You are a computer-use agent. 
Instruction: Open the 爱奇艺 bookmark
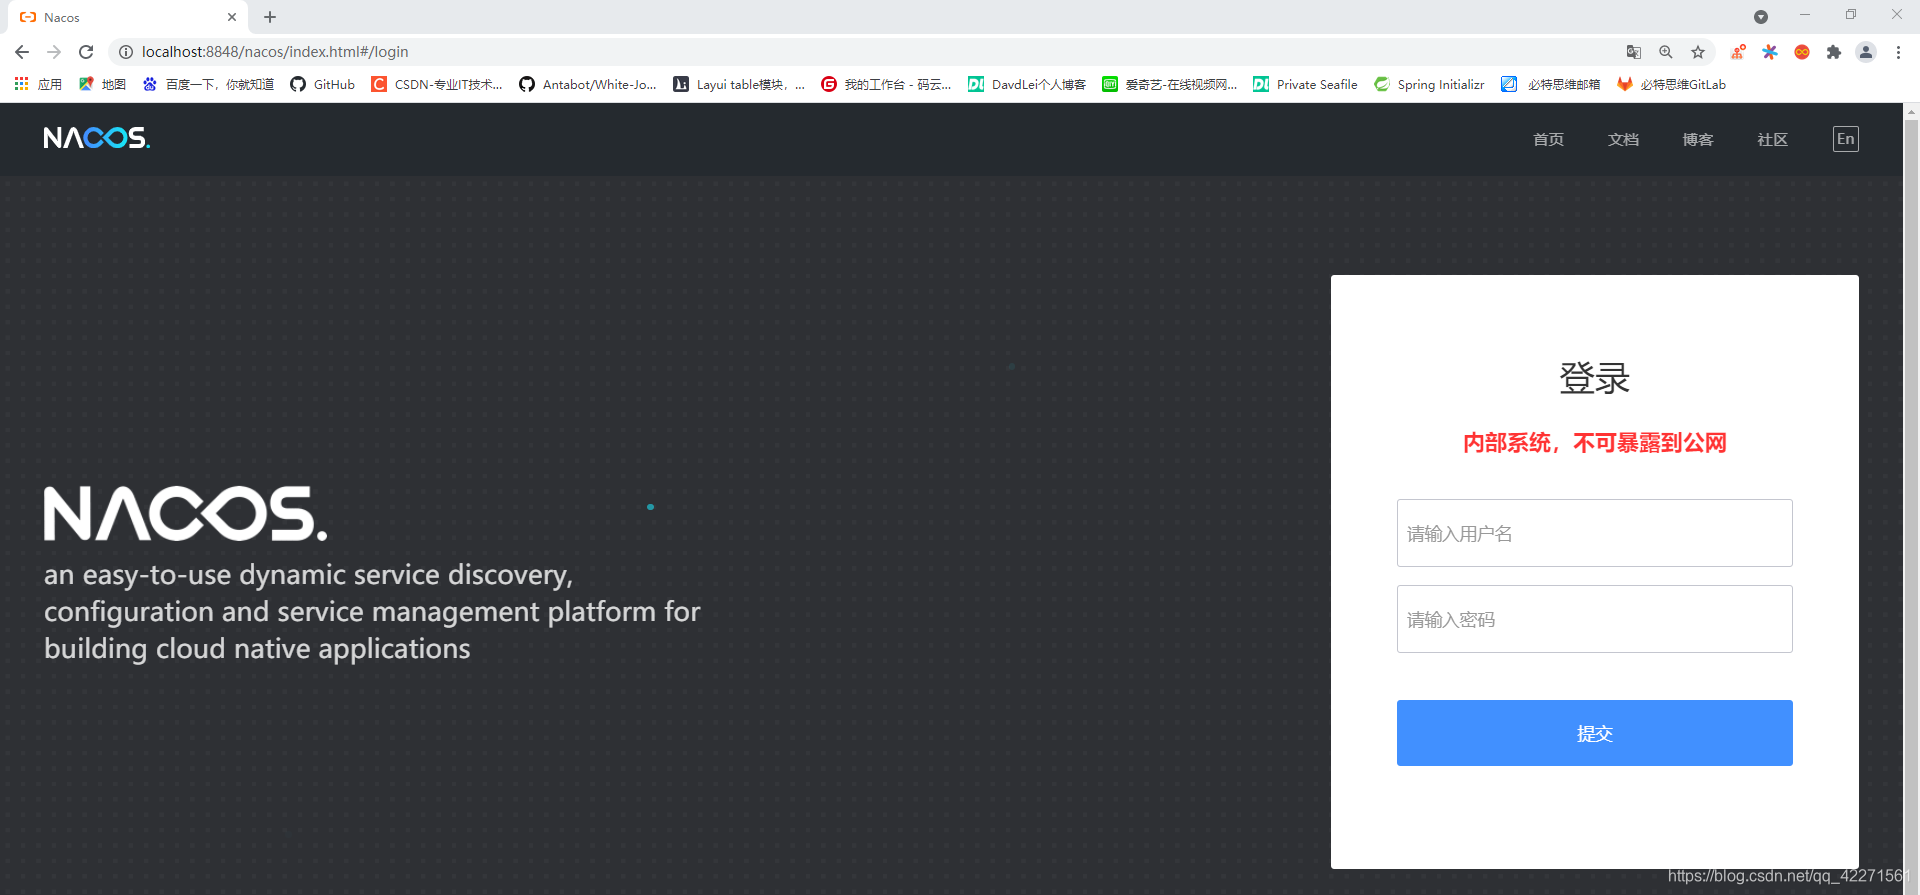tap(1170, 84)
